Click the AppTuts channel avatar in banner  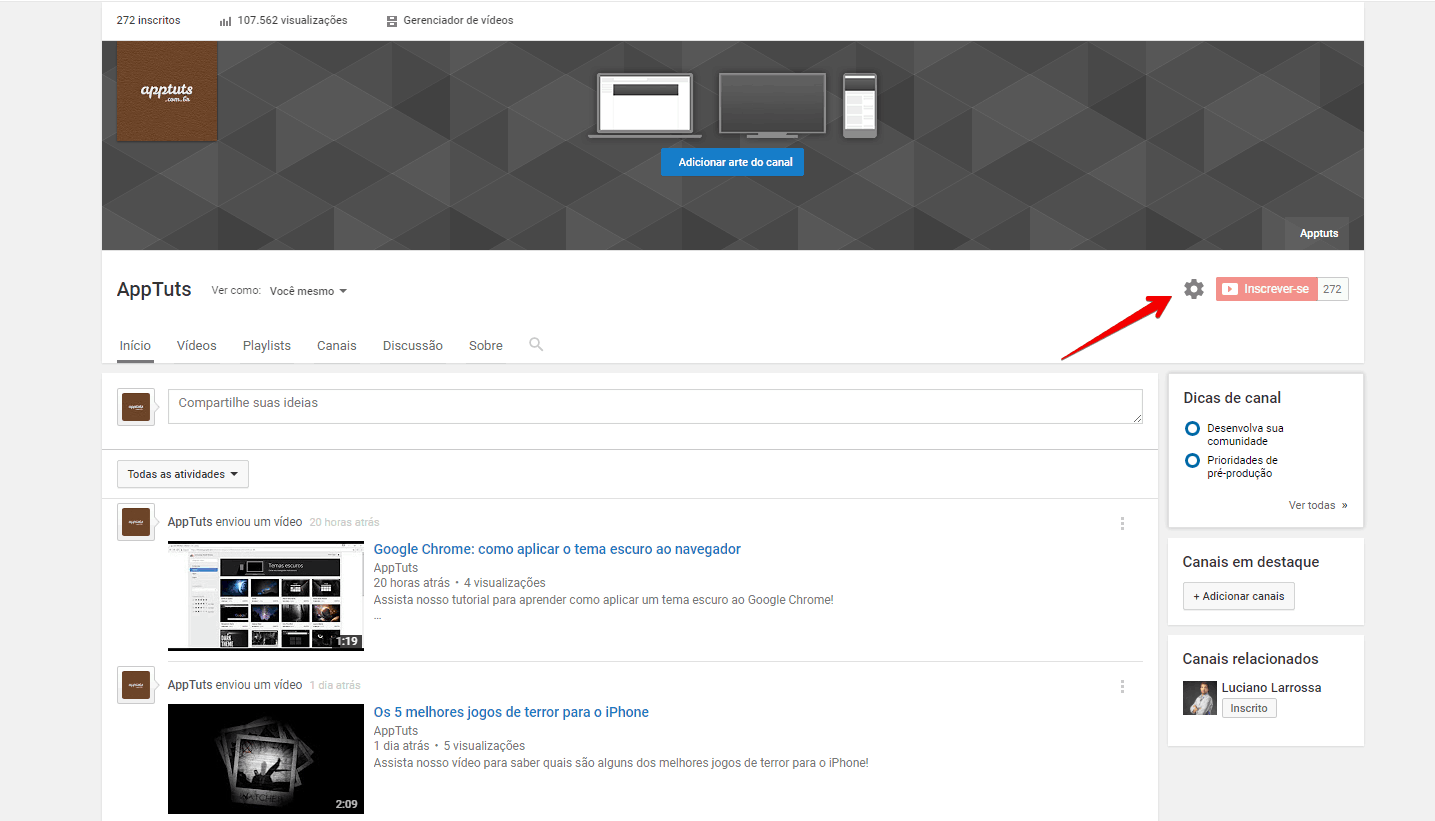[x=167, y=91]
